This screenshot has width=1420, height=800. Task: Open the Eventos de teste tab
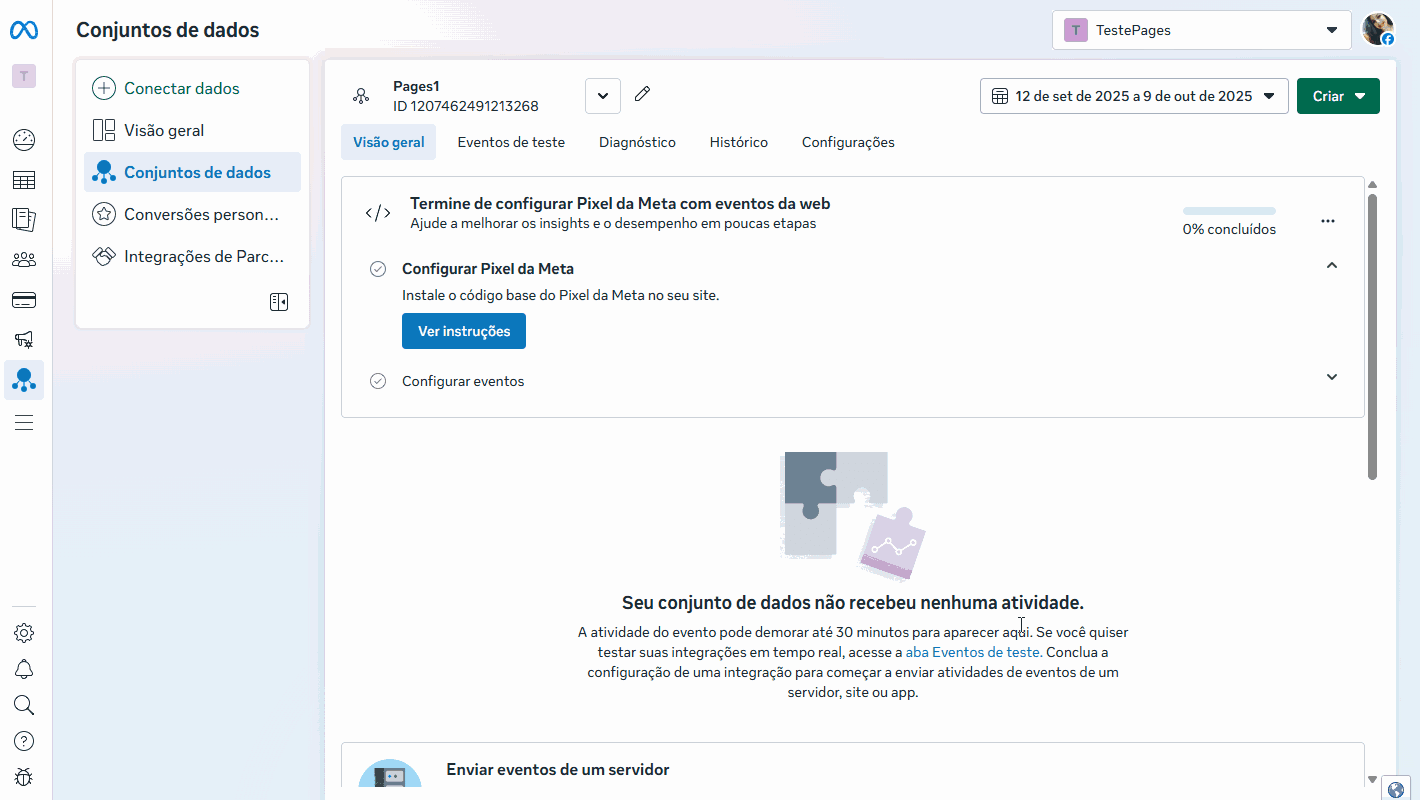pyautogui.click(x=510, y=142)
